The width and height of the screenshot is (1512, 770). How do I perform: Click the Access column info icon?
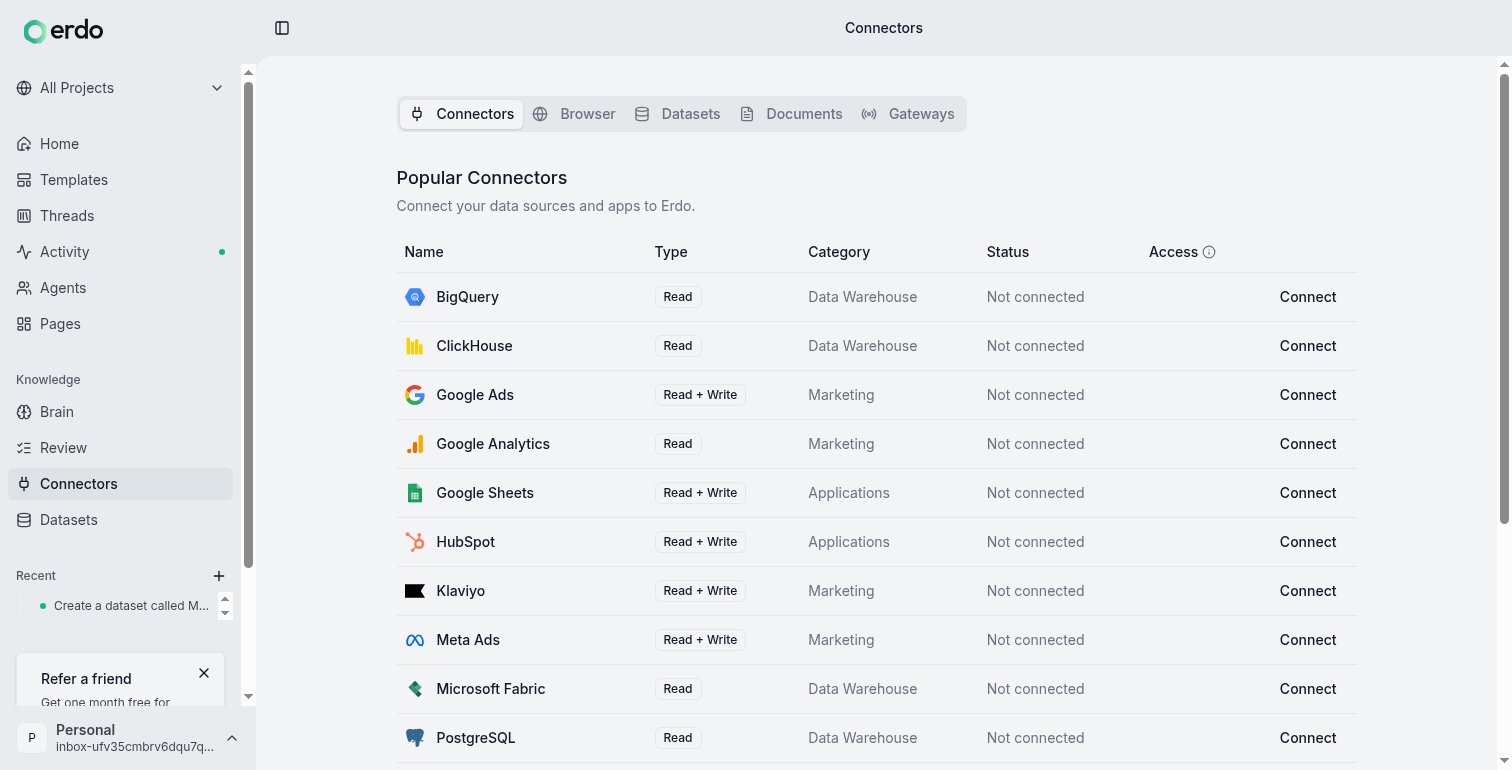coord(1209,252)
